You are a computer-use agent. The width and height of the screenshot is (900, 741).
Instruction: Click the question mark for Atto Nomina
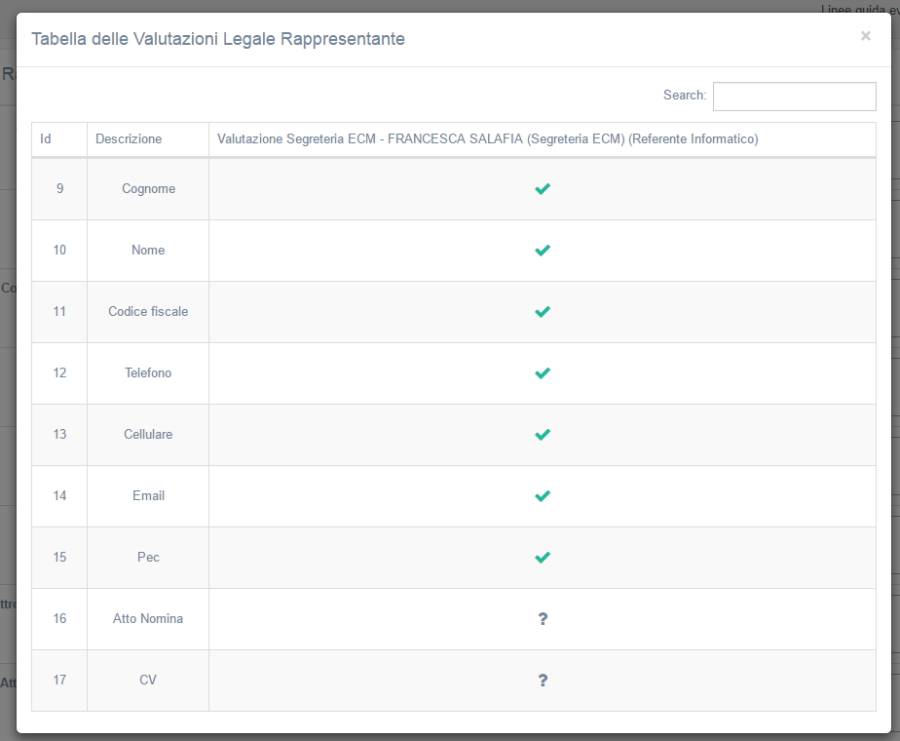(542, 619)
